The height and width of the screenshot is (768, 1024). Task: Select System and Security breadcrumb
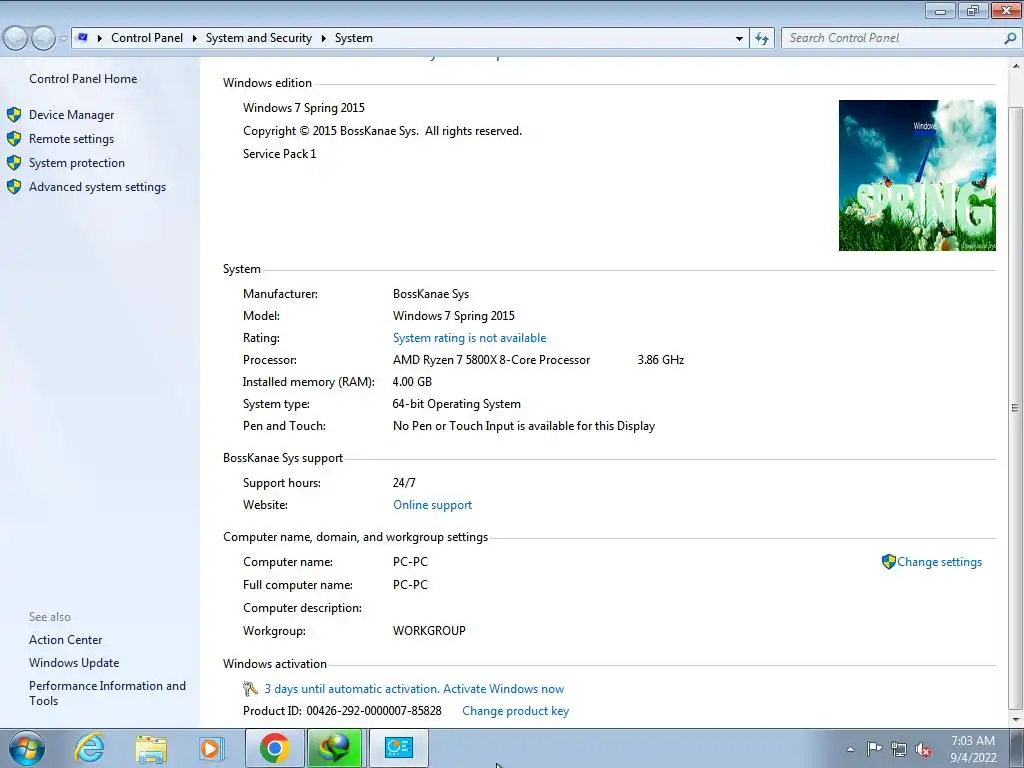point(259,38)
